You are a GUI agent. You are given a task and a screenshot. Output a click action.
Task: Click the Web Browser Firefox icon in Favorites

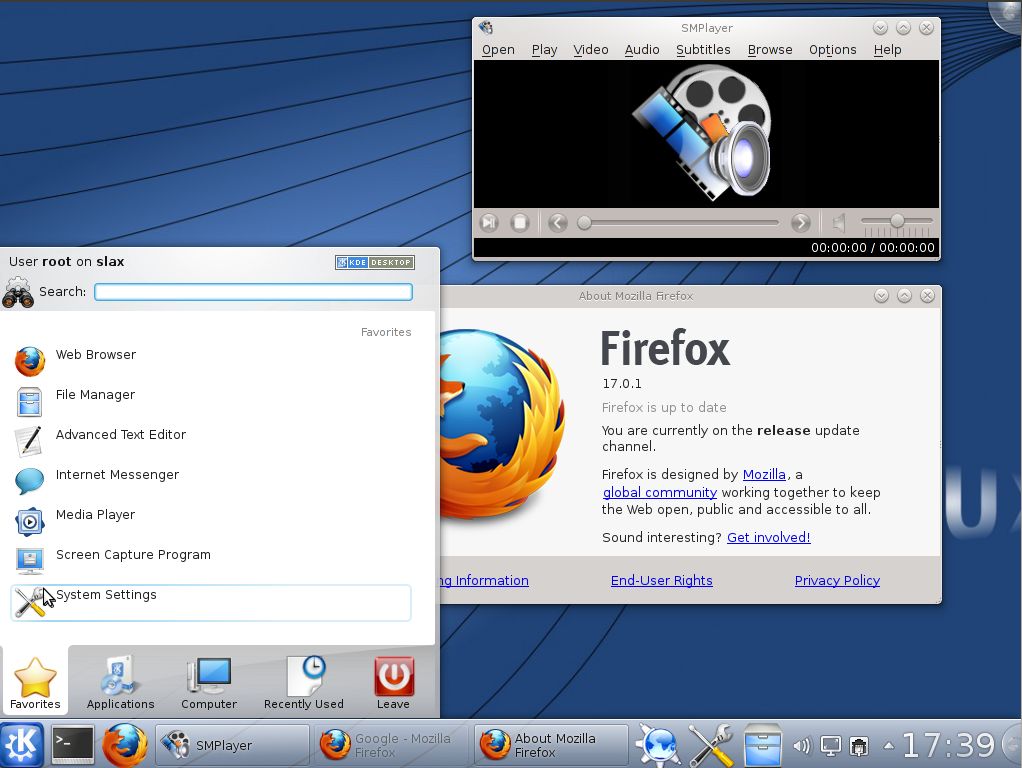click(x=29, y=361)
